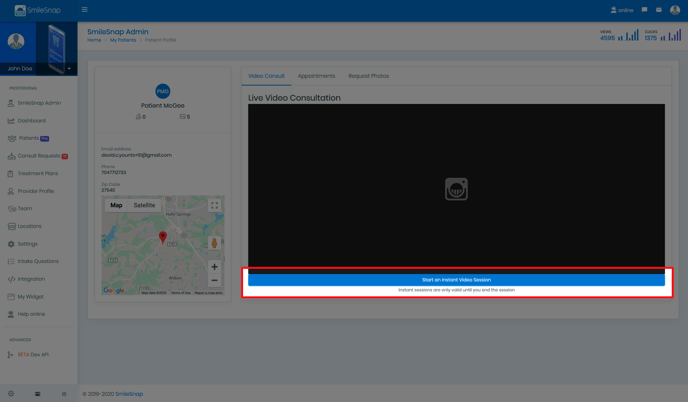Open the user avatar in top right
688x402 pixels.
click(675, 10)
